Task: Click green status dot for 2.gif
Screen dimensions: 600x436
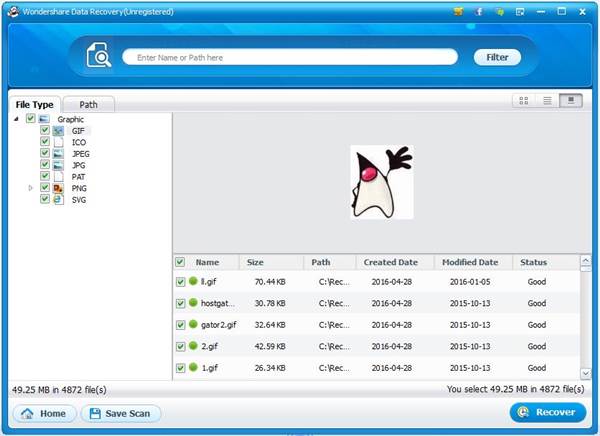Action: (193, 346)
